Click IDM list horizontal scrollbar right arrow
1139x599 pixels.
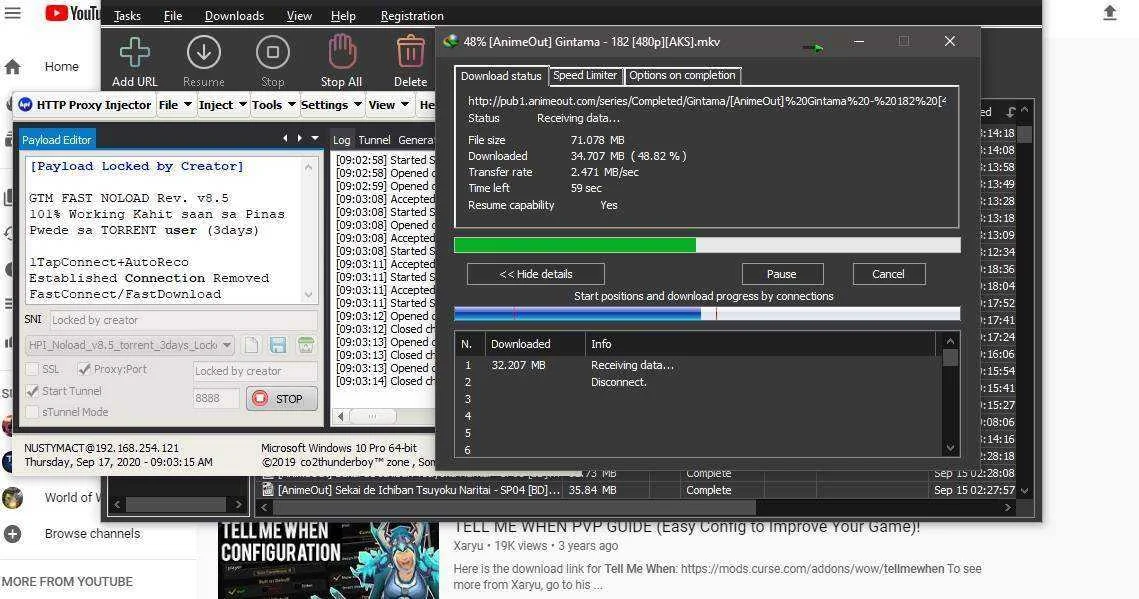[x=1008, y=508]
